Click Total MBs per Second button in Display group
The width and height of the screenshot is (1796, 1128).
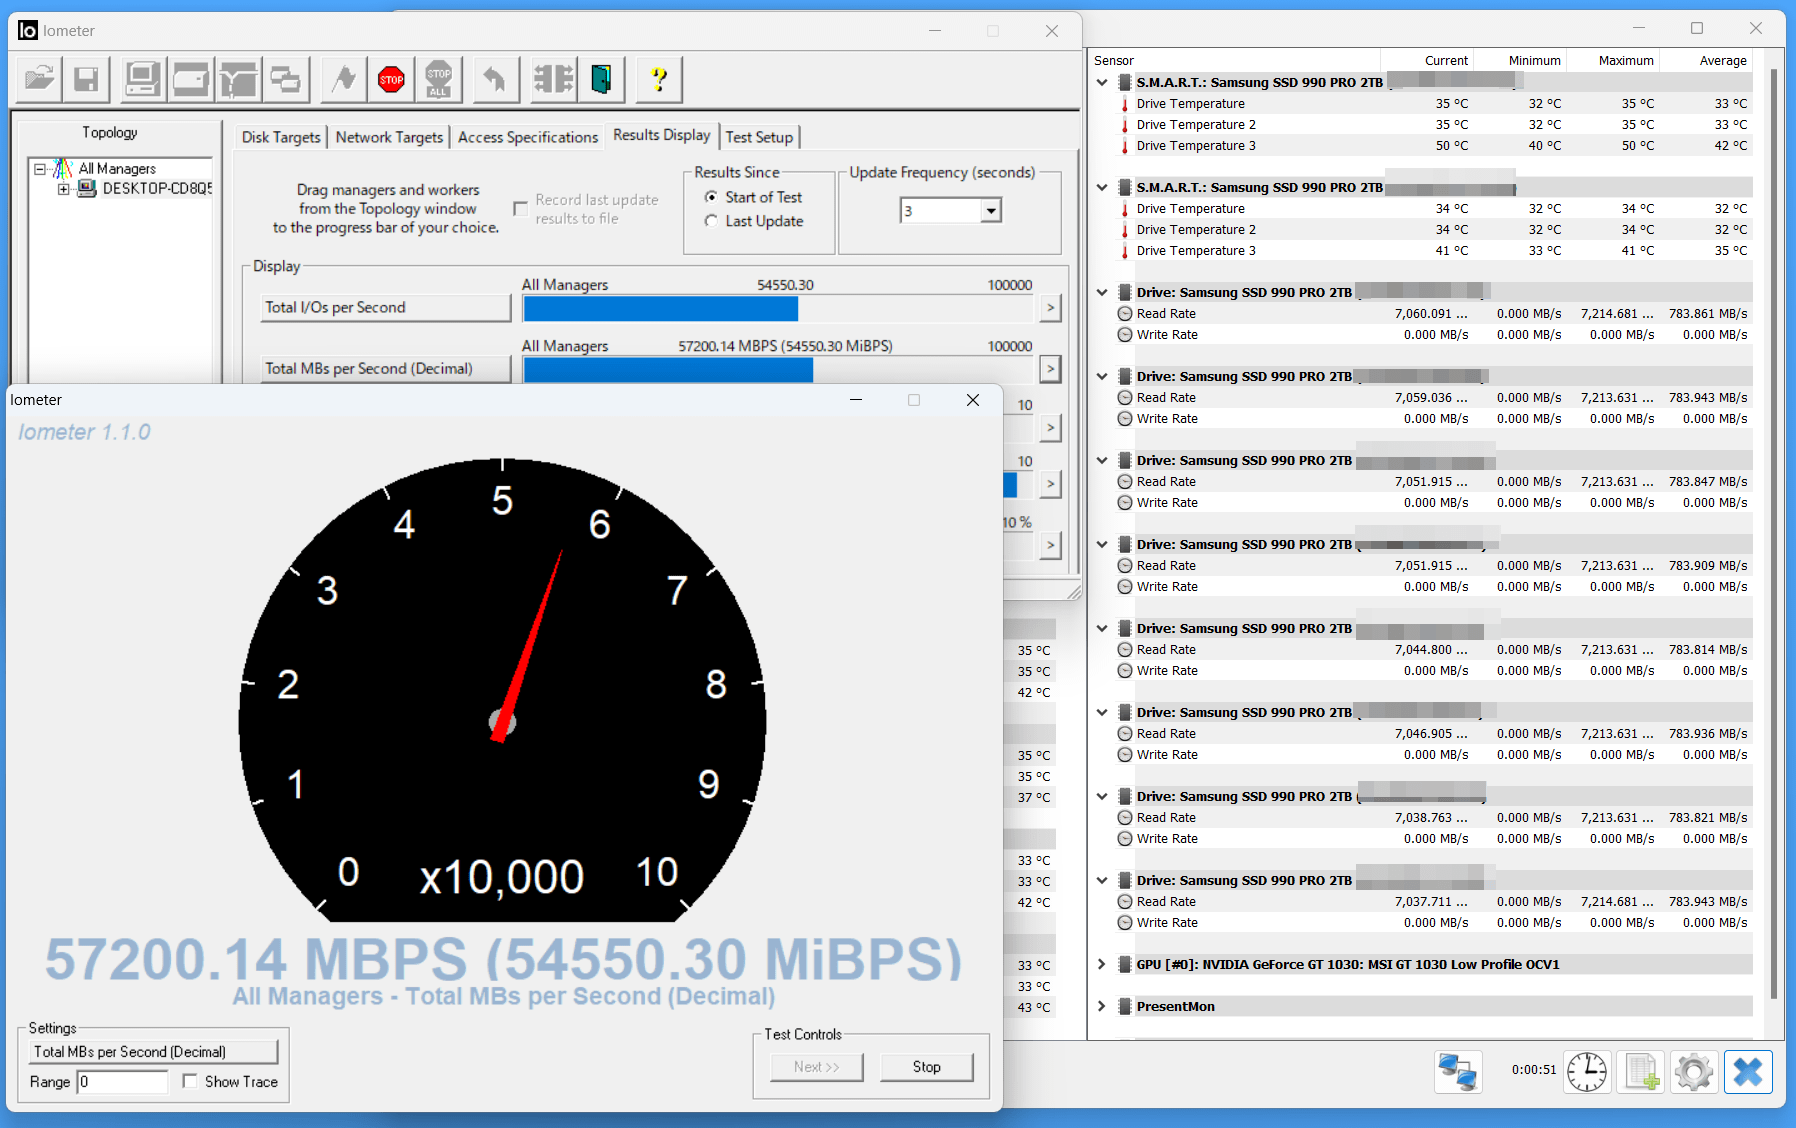tap(386, 369)
